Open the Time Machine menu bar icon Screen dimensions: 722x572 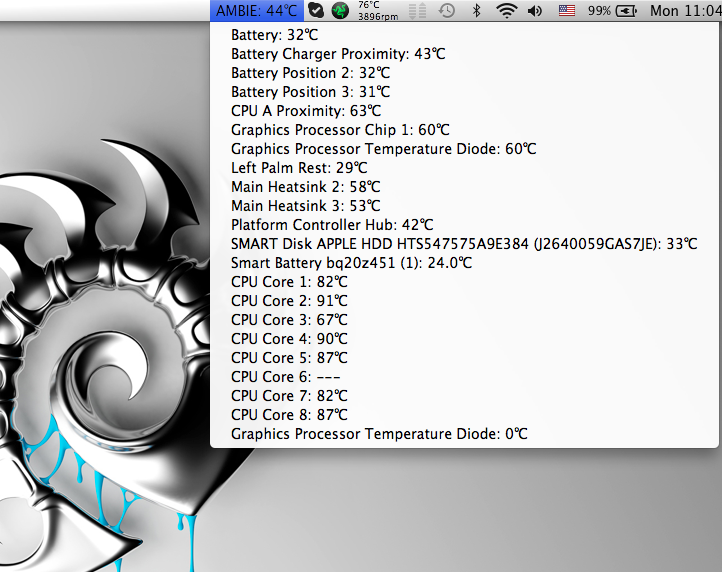click(447, 11)
